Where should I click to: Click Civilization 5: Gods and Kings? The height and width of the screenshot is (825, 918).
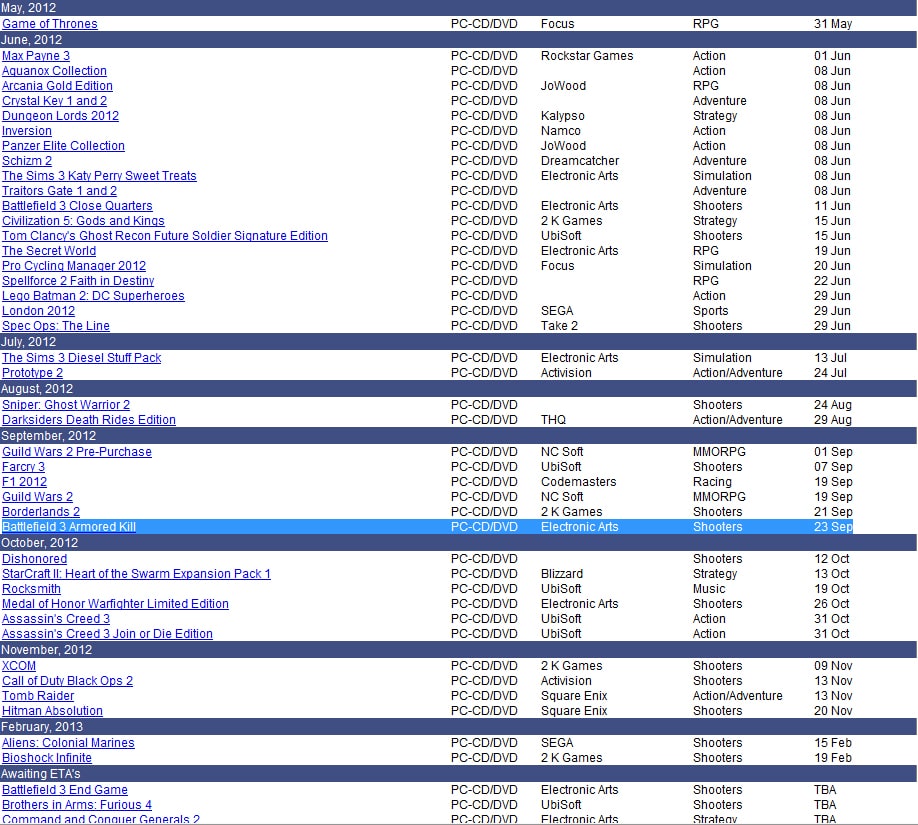[83, 221]
